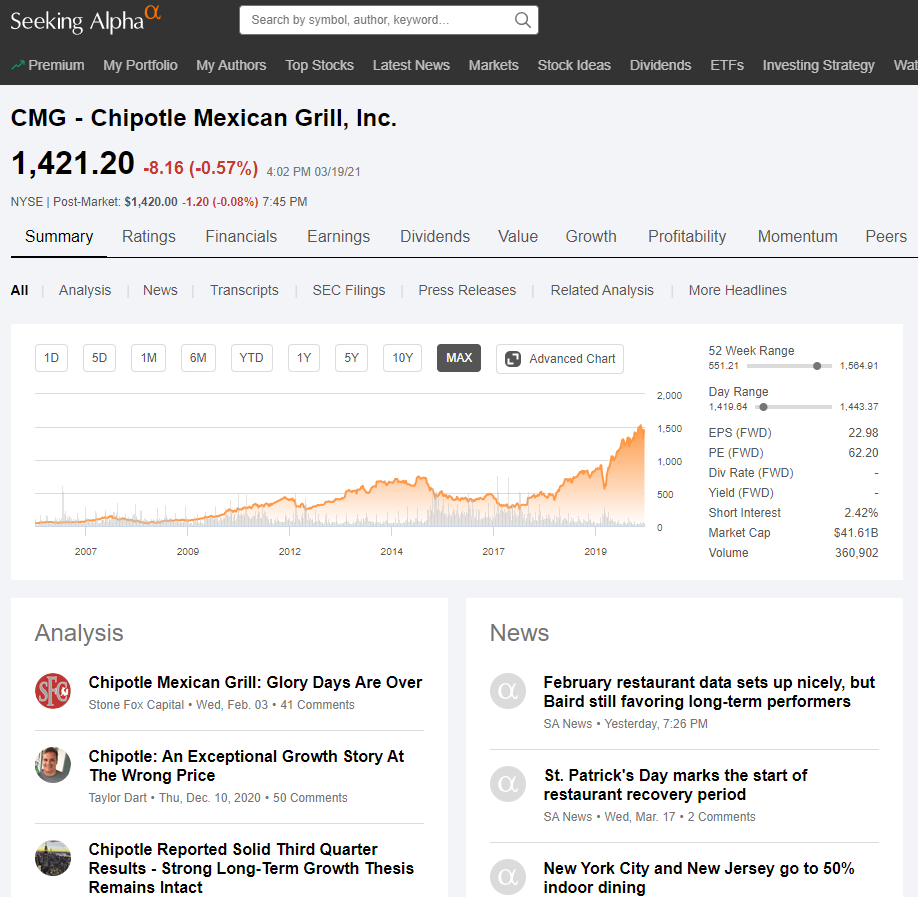Open 'Glory Days Are Over' article
The height and width of the screenshot is (897, 918).
pos(255,683)
